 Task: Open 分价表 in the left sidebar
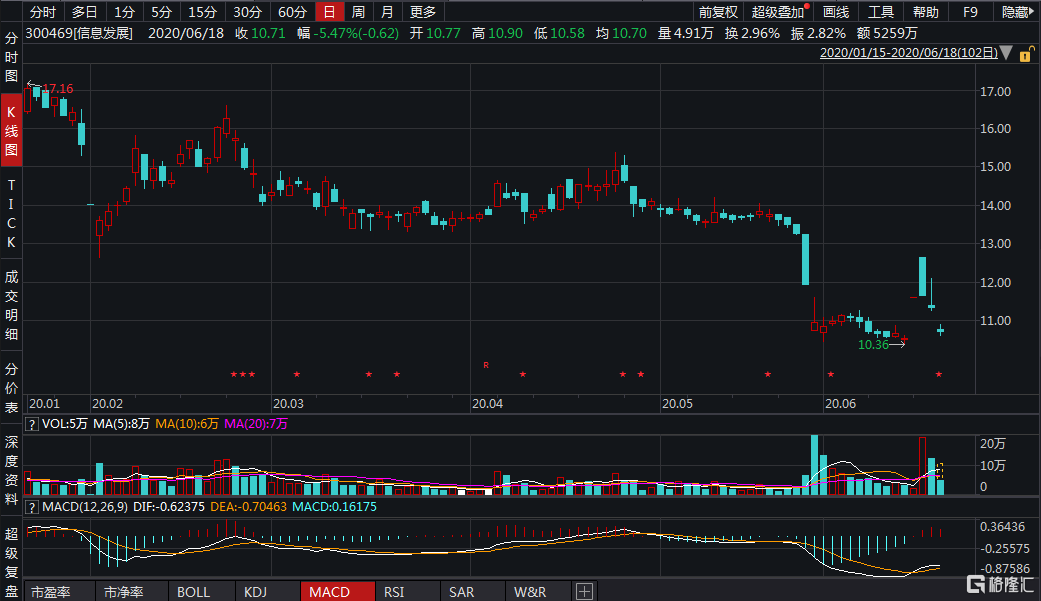coord(11,388)
